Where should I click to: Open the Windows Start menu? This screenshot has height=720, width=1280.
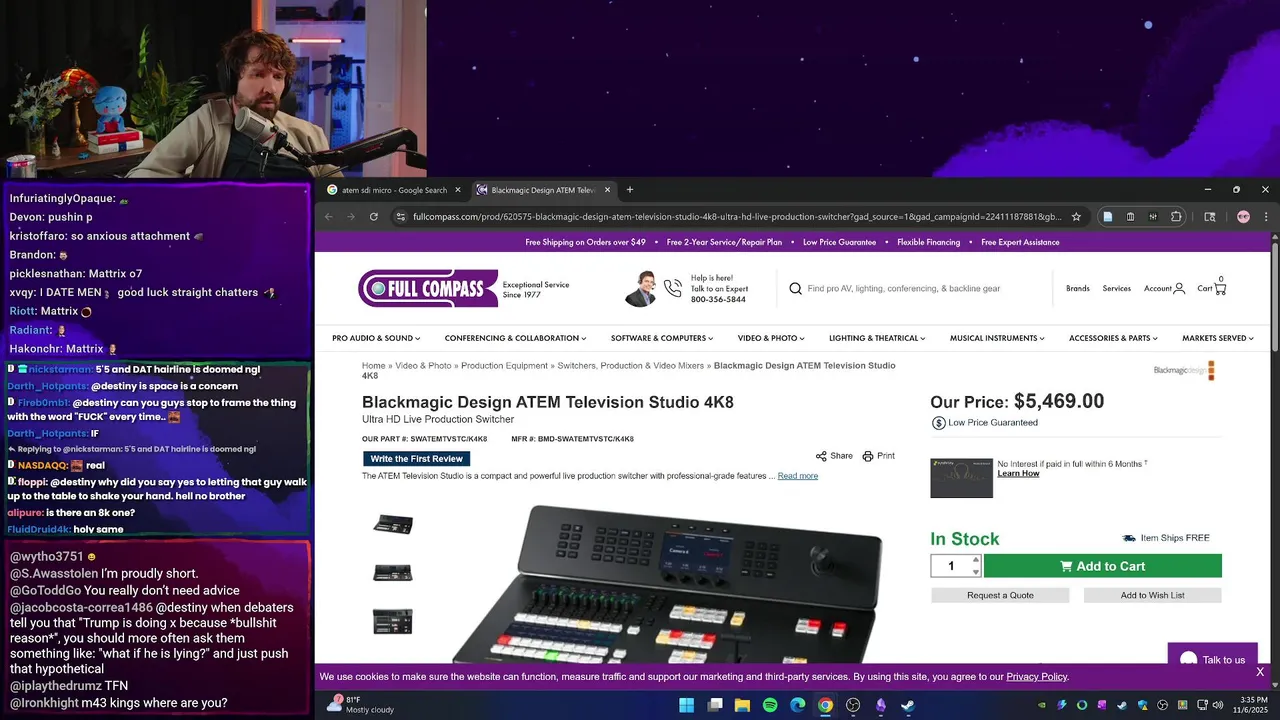pyautogui.click(x=686, y=705)
